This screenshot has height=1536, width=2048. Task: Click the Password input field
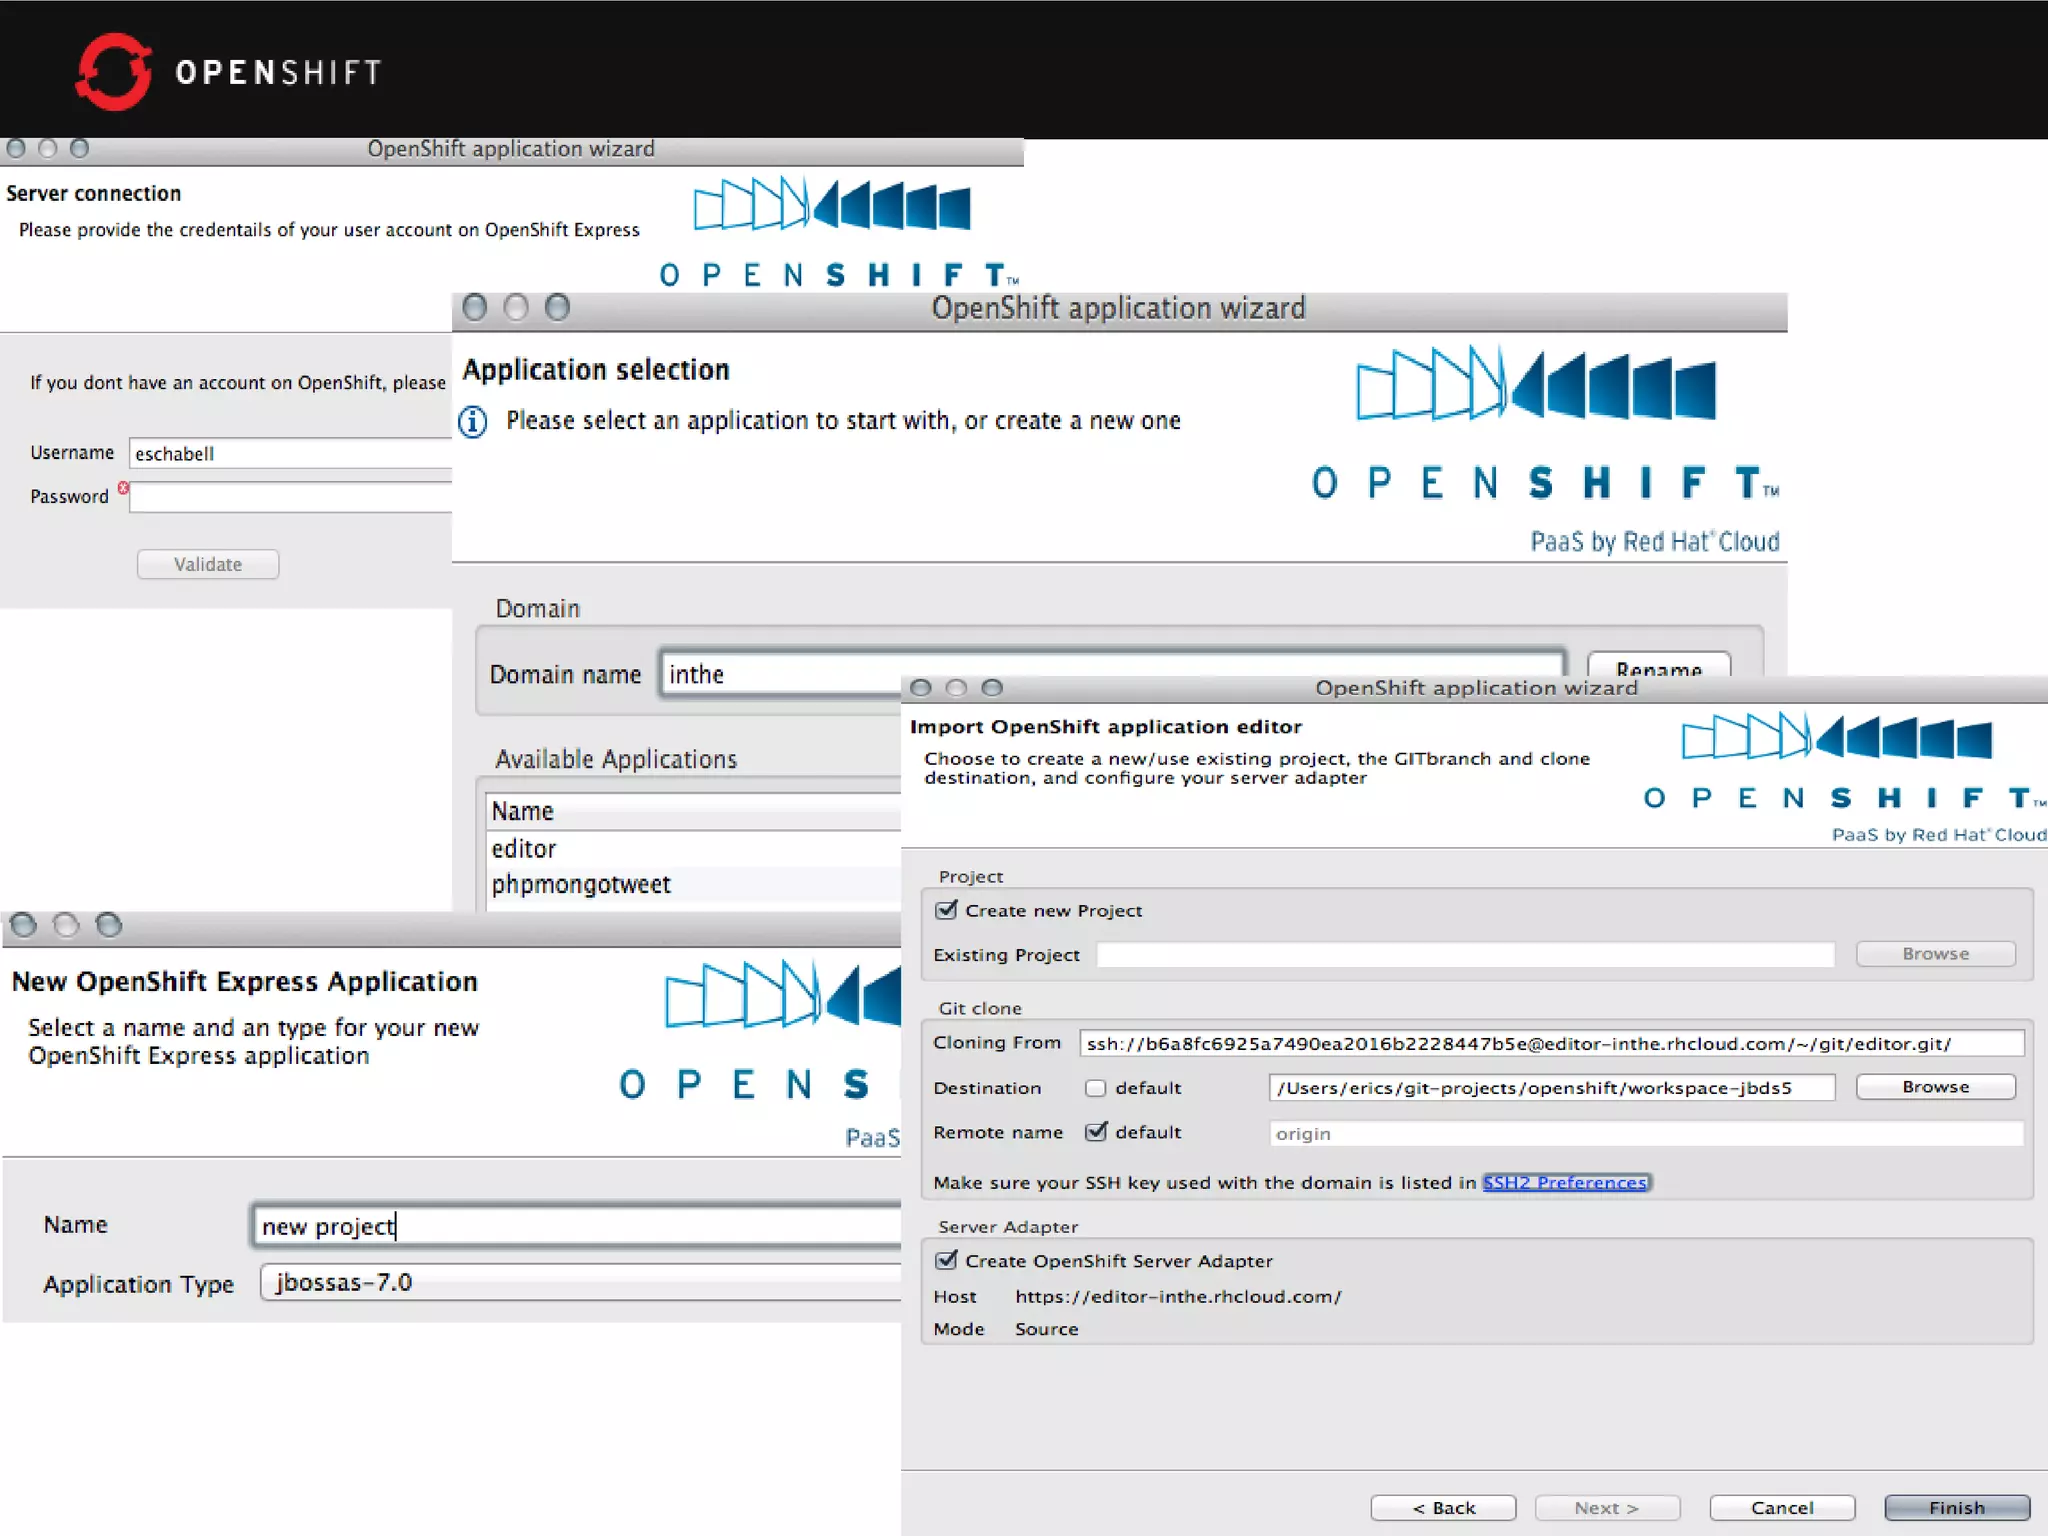(290, 498)
